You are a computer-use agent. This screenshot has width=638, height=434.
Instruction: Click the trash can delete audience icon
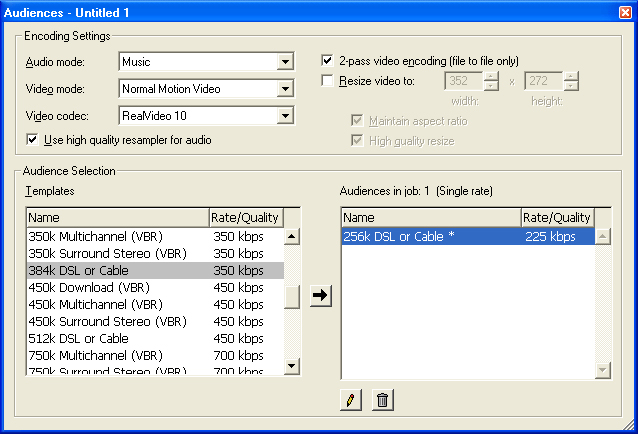click(x=382, y=401)
